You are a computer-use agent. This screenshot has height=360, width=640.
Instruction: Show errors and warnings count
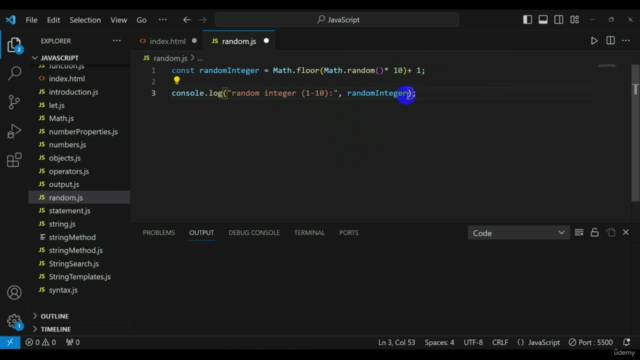pyautogui.click(x=40, y=342)
